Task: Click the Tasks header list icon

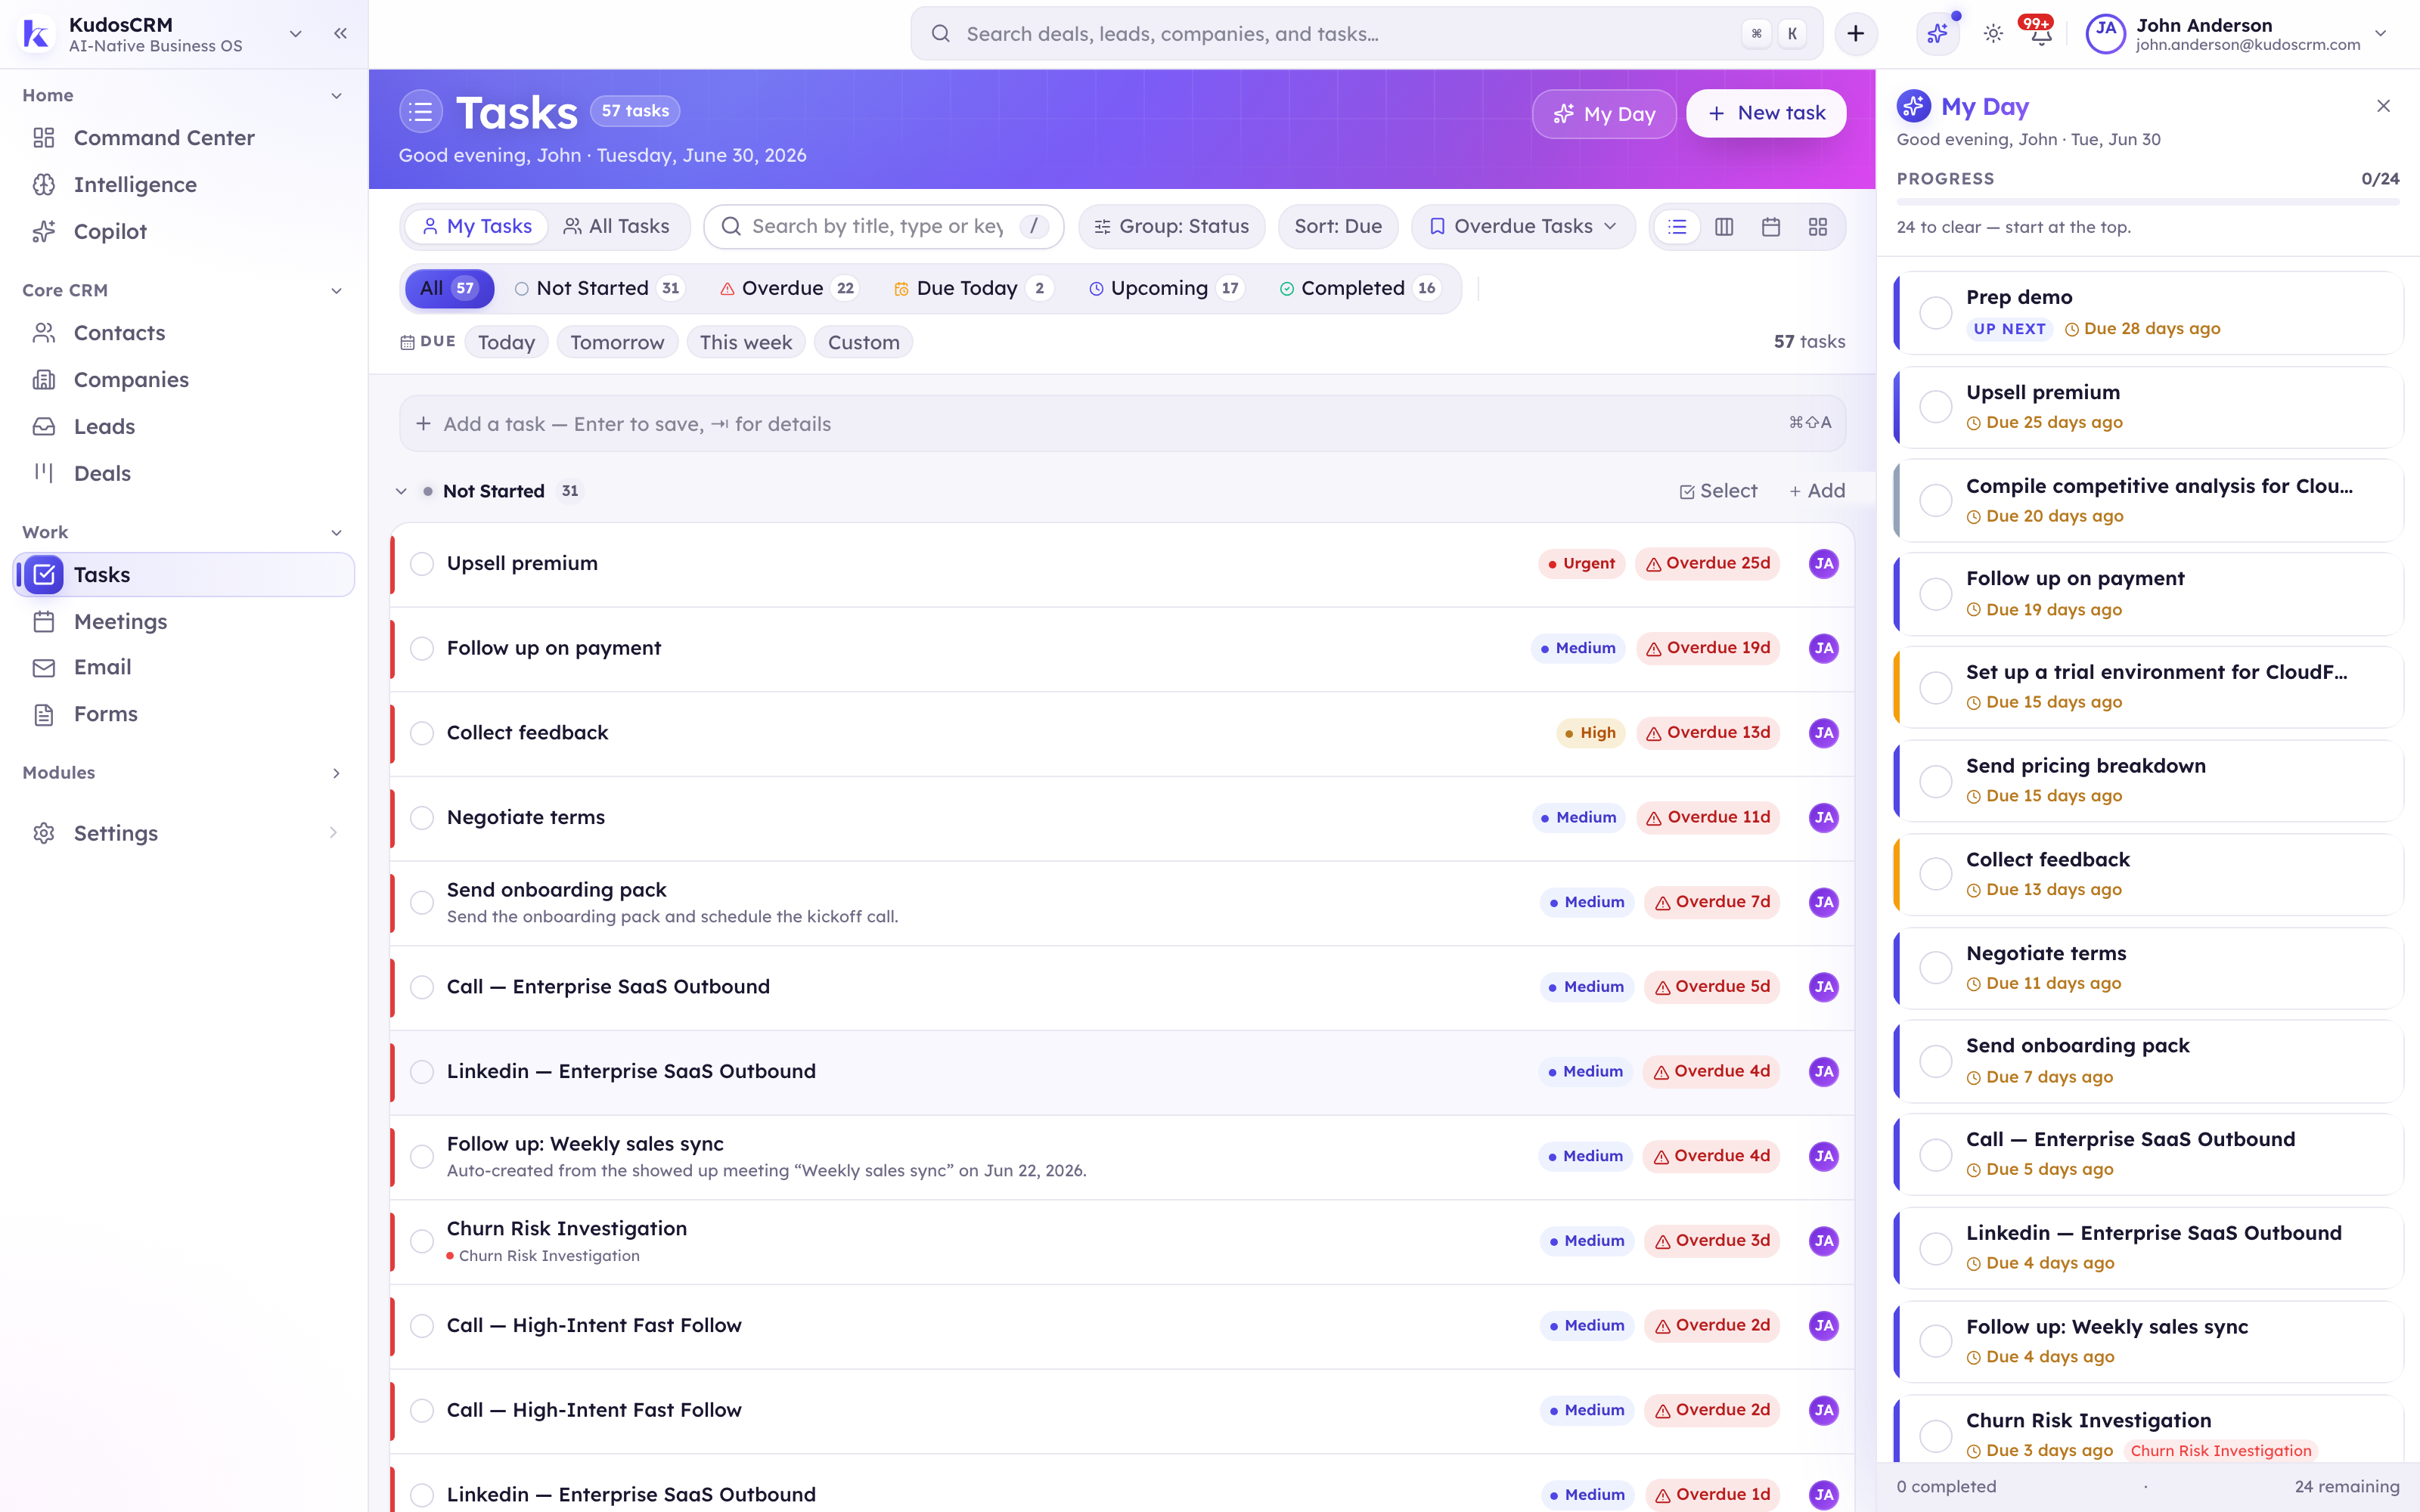Action: (x=421, y=112)
